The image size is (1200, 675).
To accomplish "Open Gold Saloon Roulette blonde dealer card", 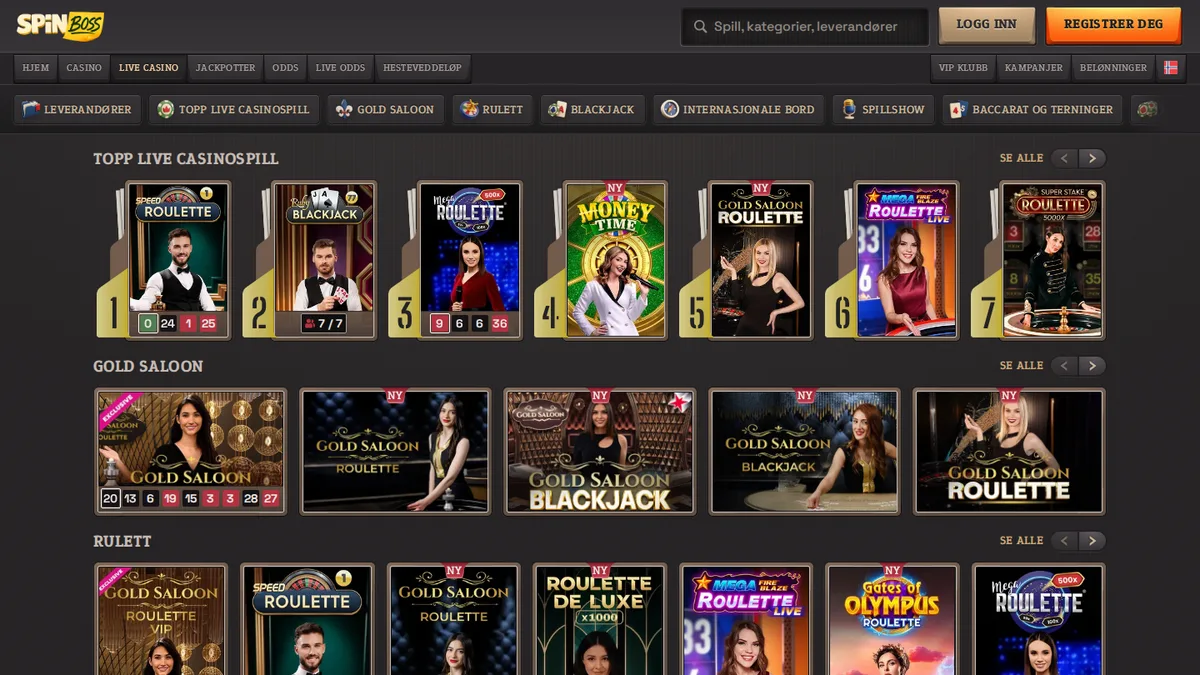I will coord(1009,452).
